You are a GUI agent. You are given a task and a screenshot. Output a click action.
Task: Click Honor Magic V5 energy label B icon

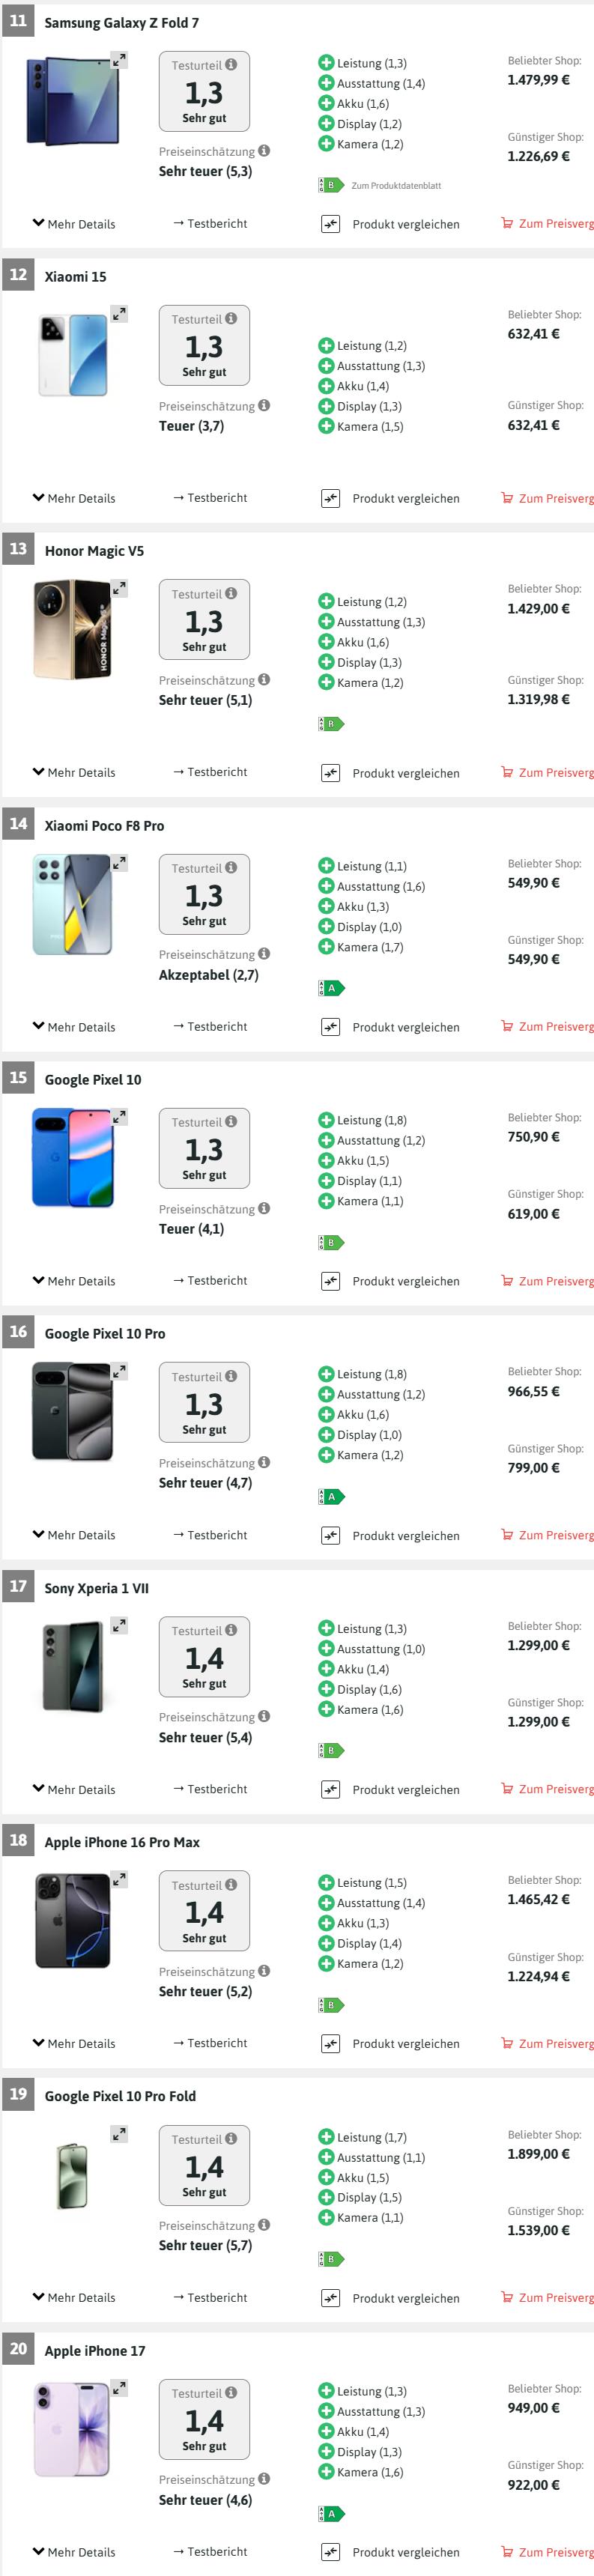(330, 723)
